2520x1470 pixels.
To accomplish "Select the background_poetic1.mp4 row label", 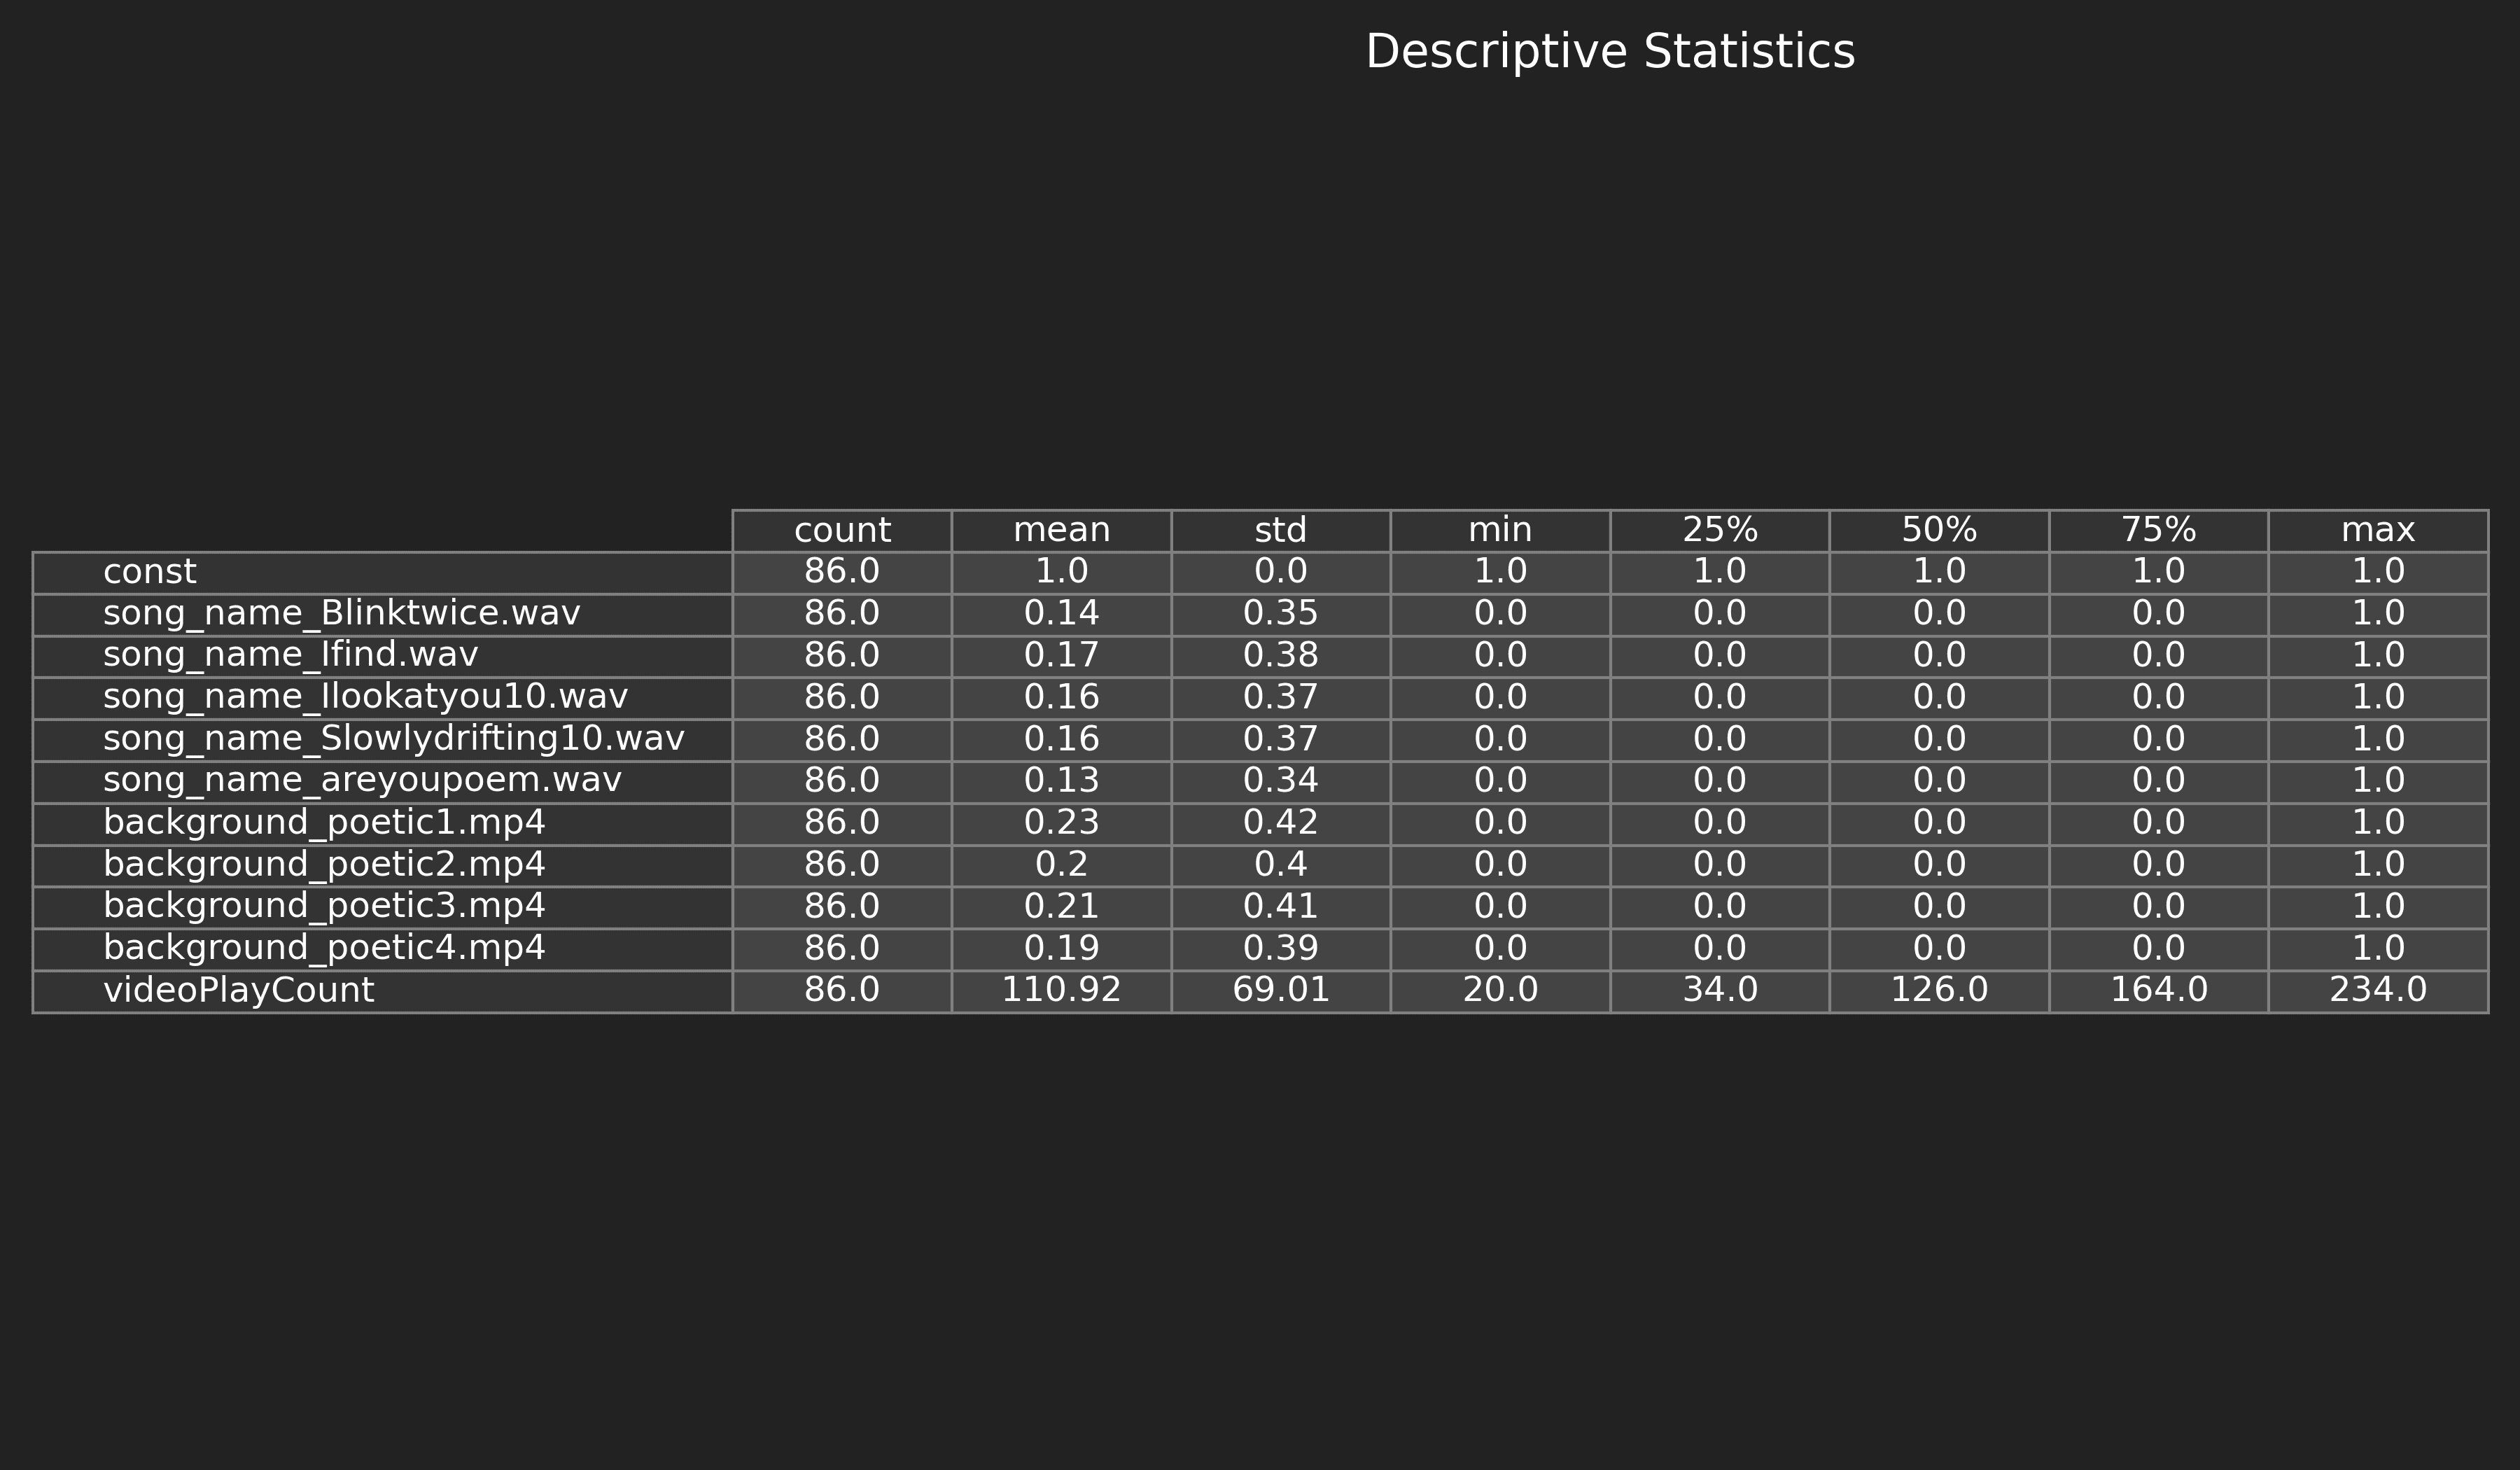I will (324, 823).
